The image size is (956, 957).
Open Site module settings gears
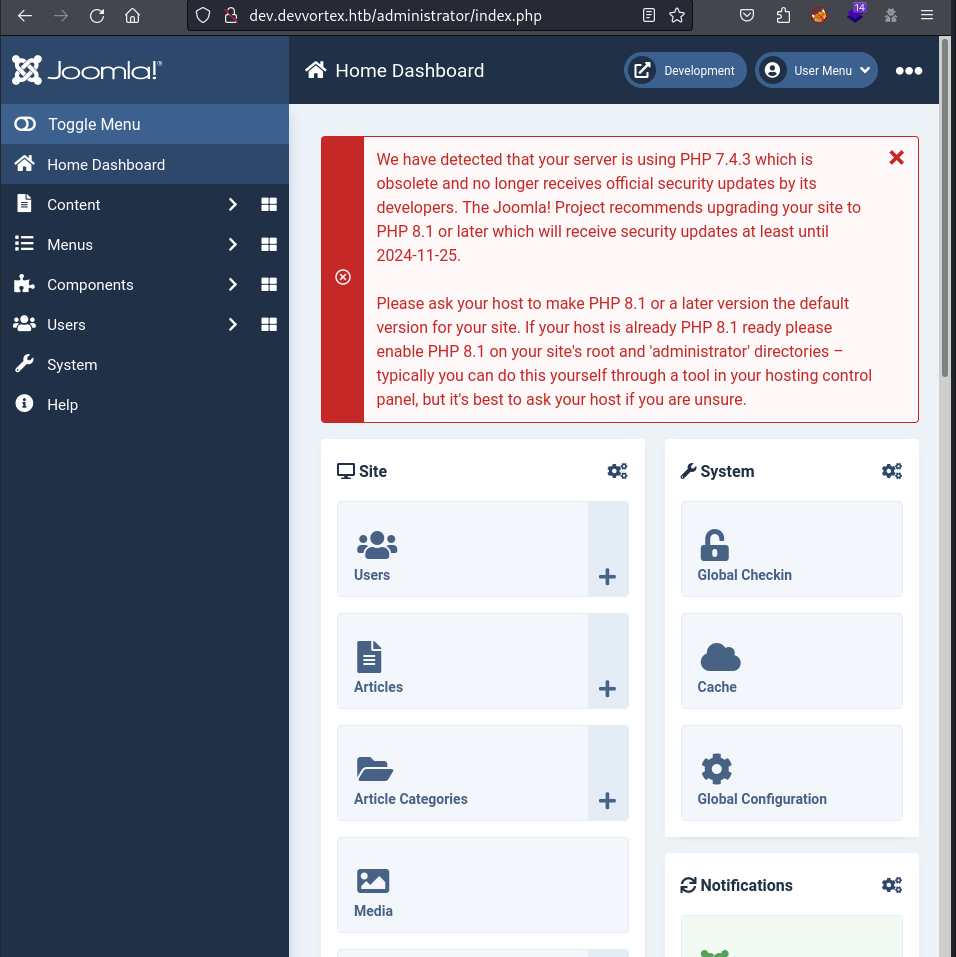point(617,471)
